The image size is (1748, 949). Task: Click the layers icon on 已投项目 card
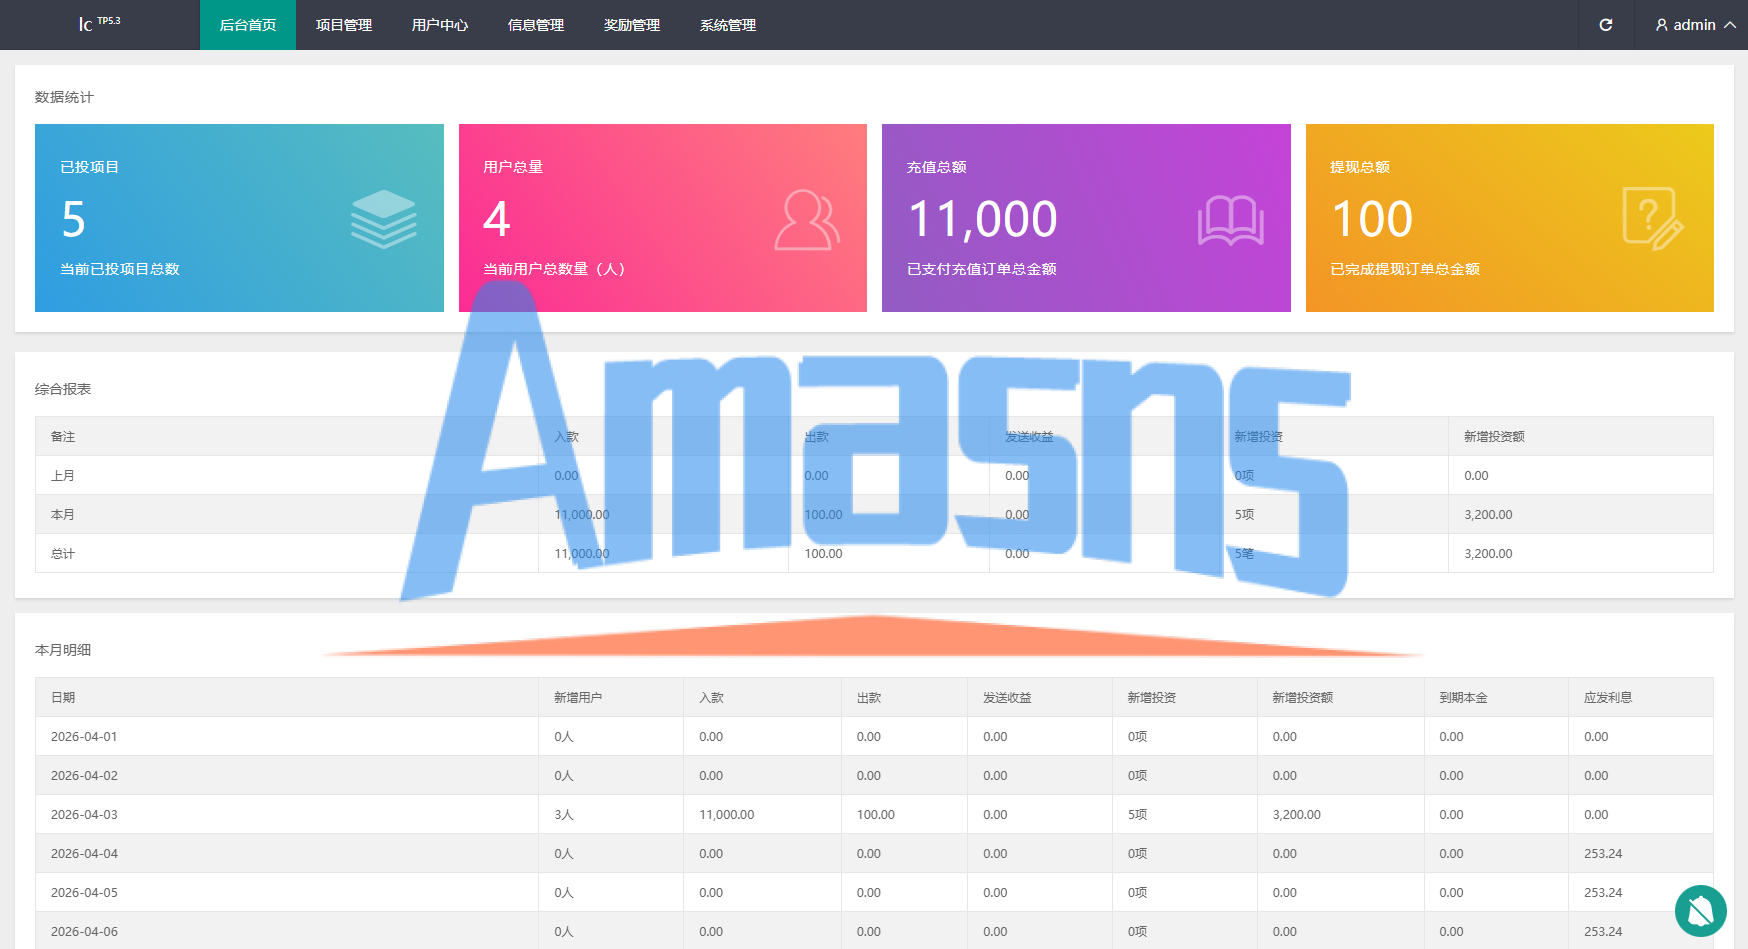384,219
